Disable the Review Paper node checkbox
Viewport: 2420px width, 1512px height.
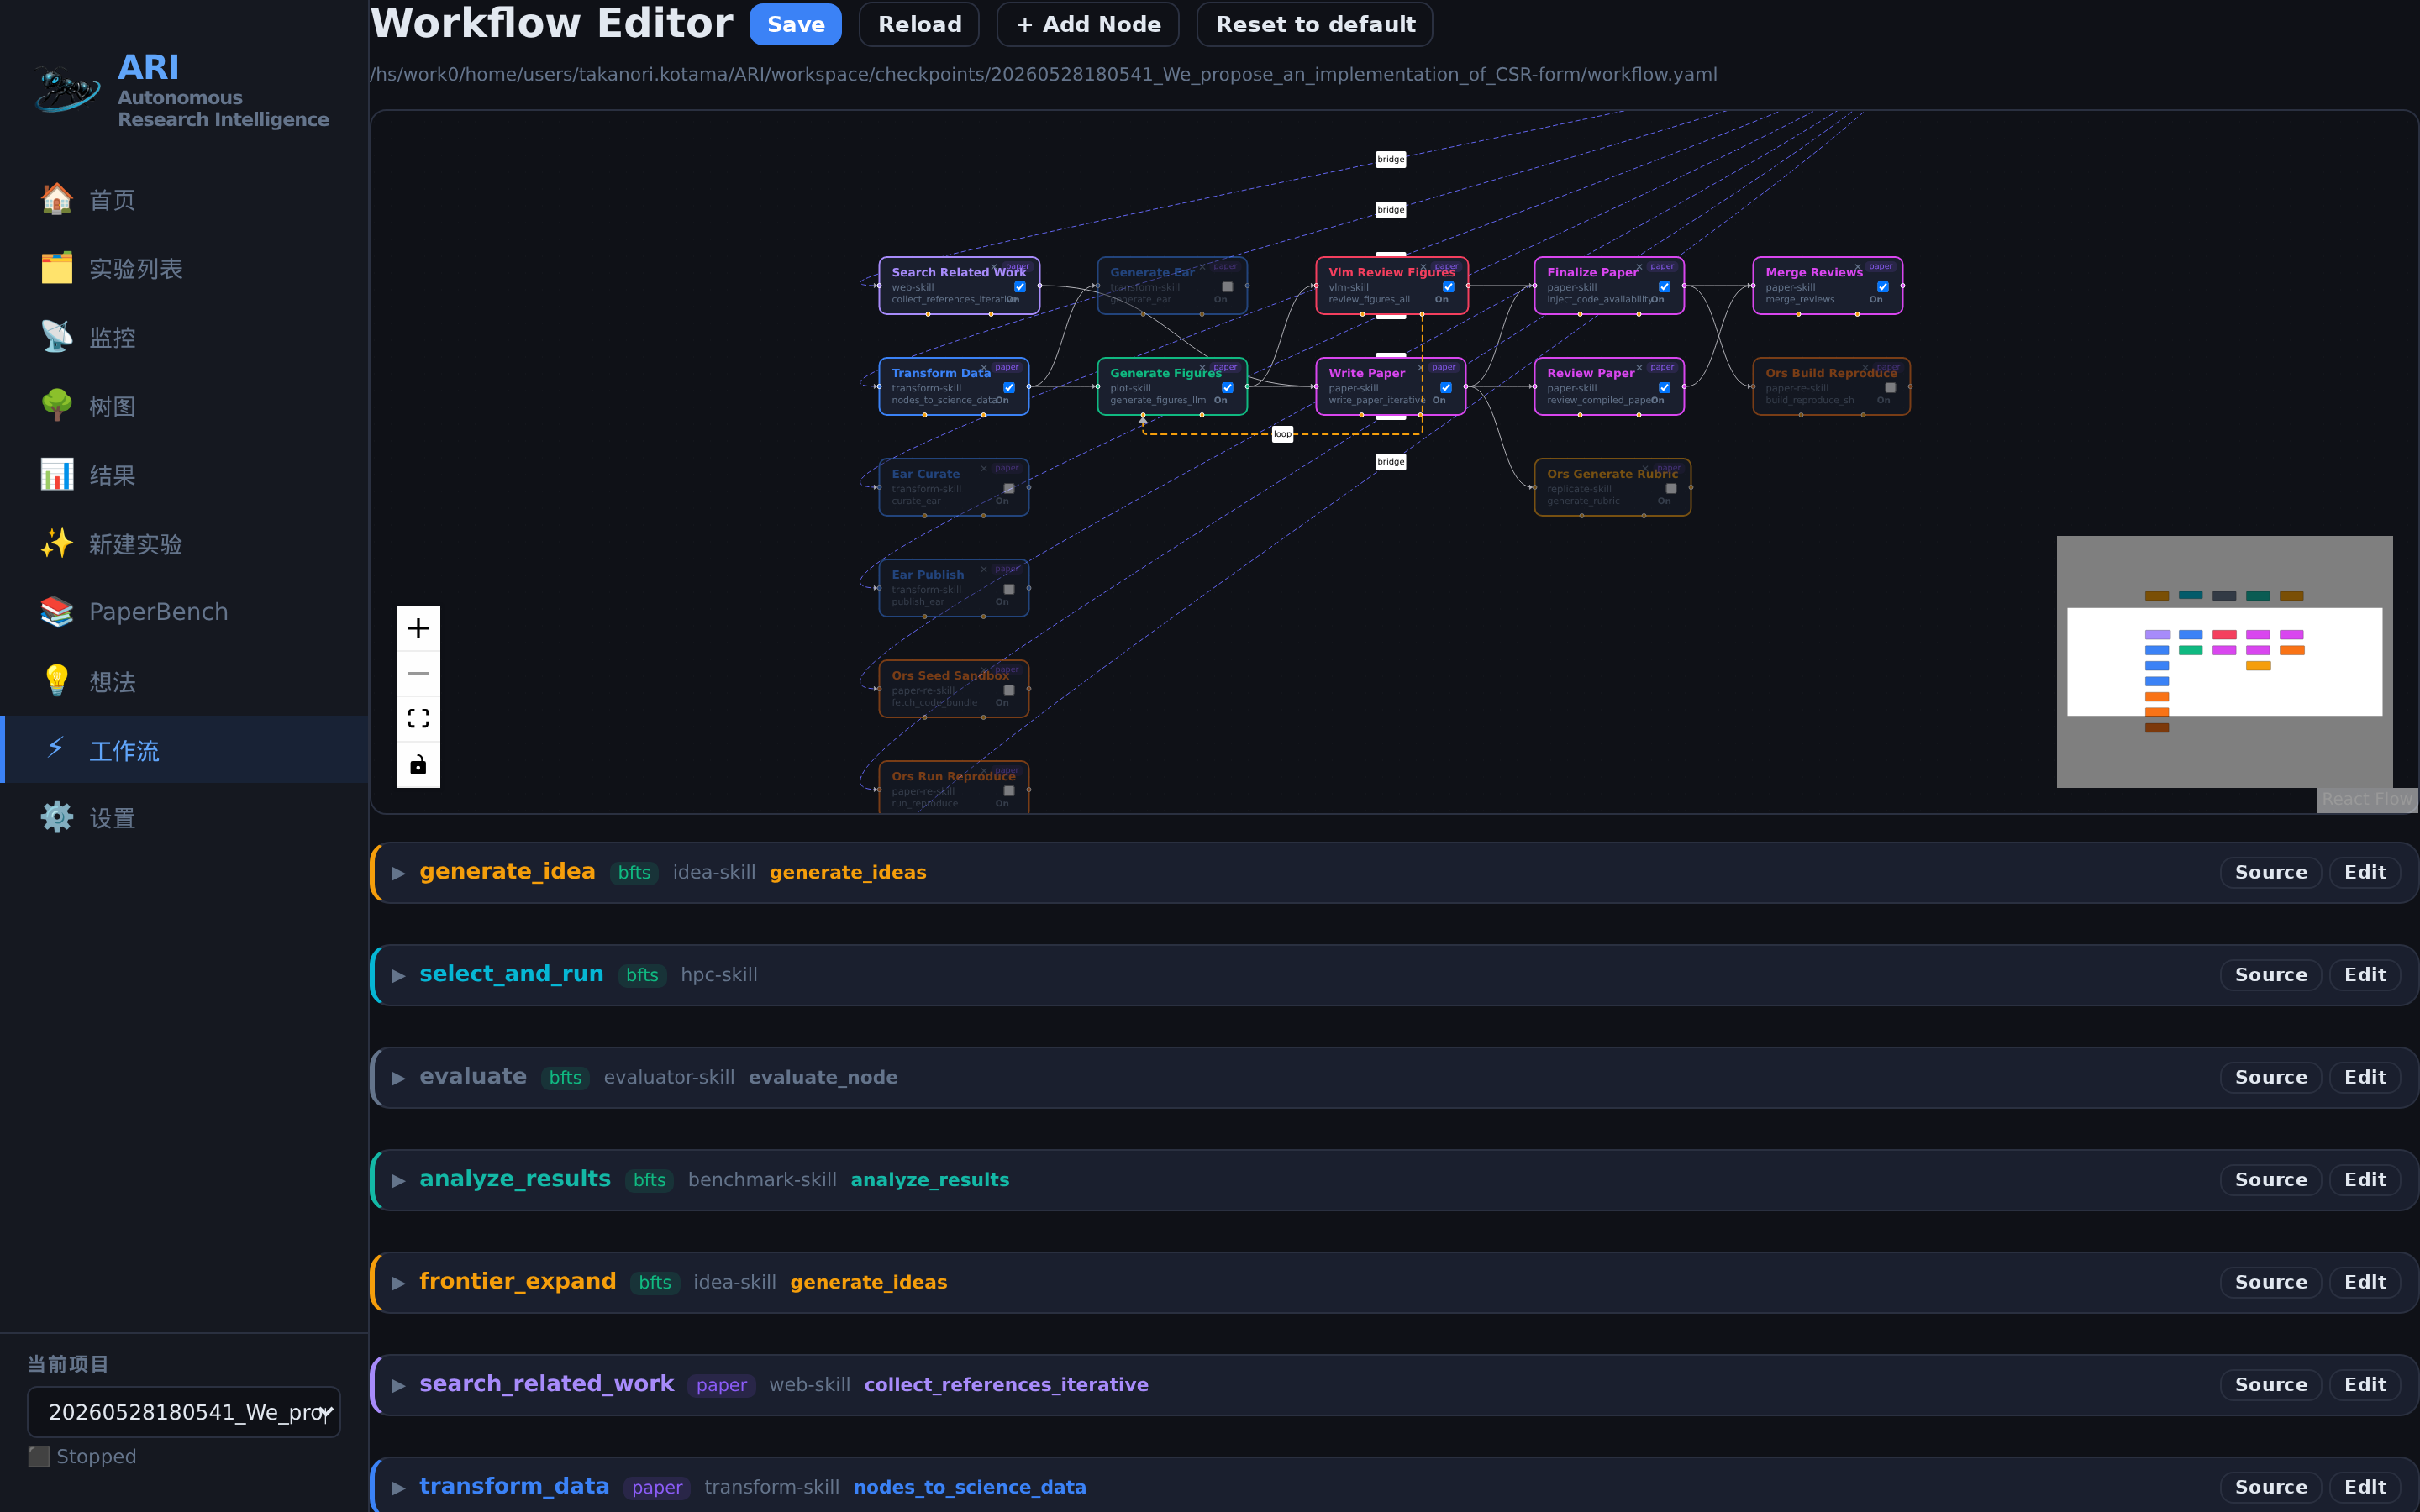coord(1664,388)
